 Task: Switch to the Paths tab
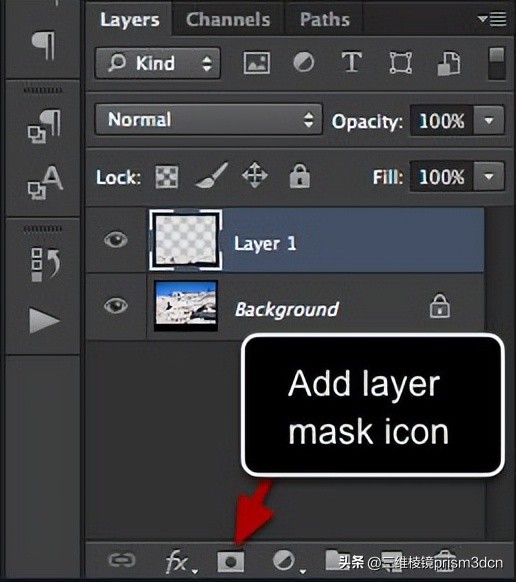coord(324,20)
